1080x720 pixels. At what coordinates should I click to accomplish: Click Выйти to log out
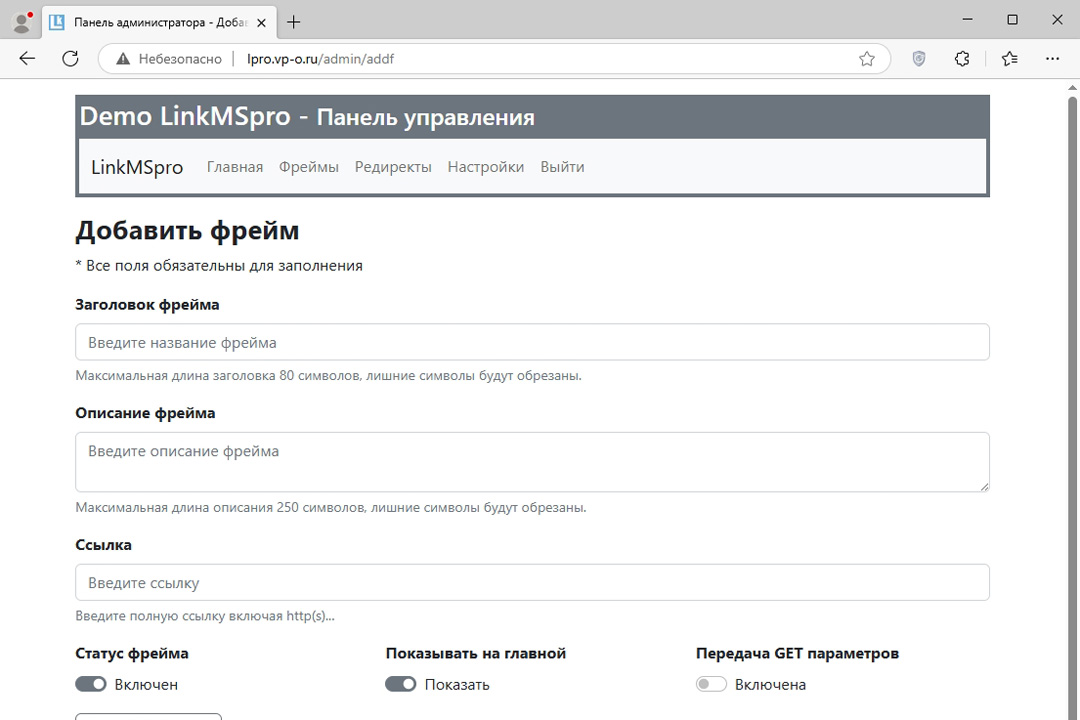click(562, 167)
